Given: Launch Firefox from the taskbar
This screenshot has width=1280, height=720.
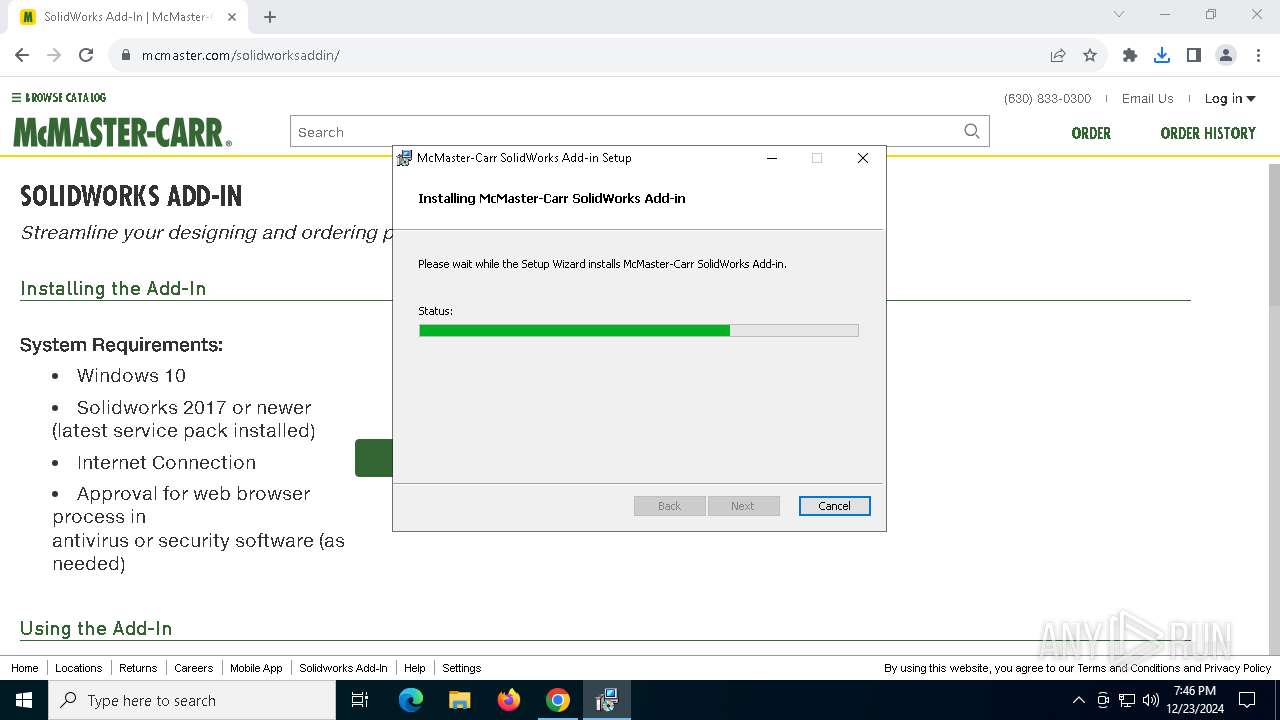Looking at the screenshot, I should [x=509, y=700].
